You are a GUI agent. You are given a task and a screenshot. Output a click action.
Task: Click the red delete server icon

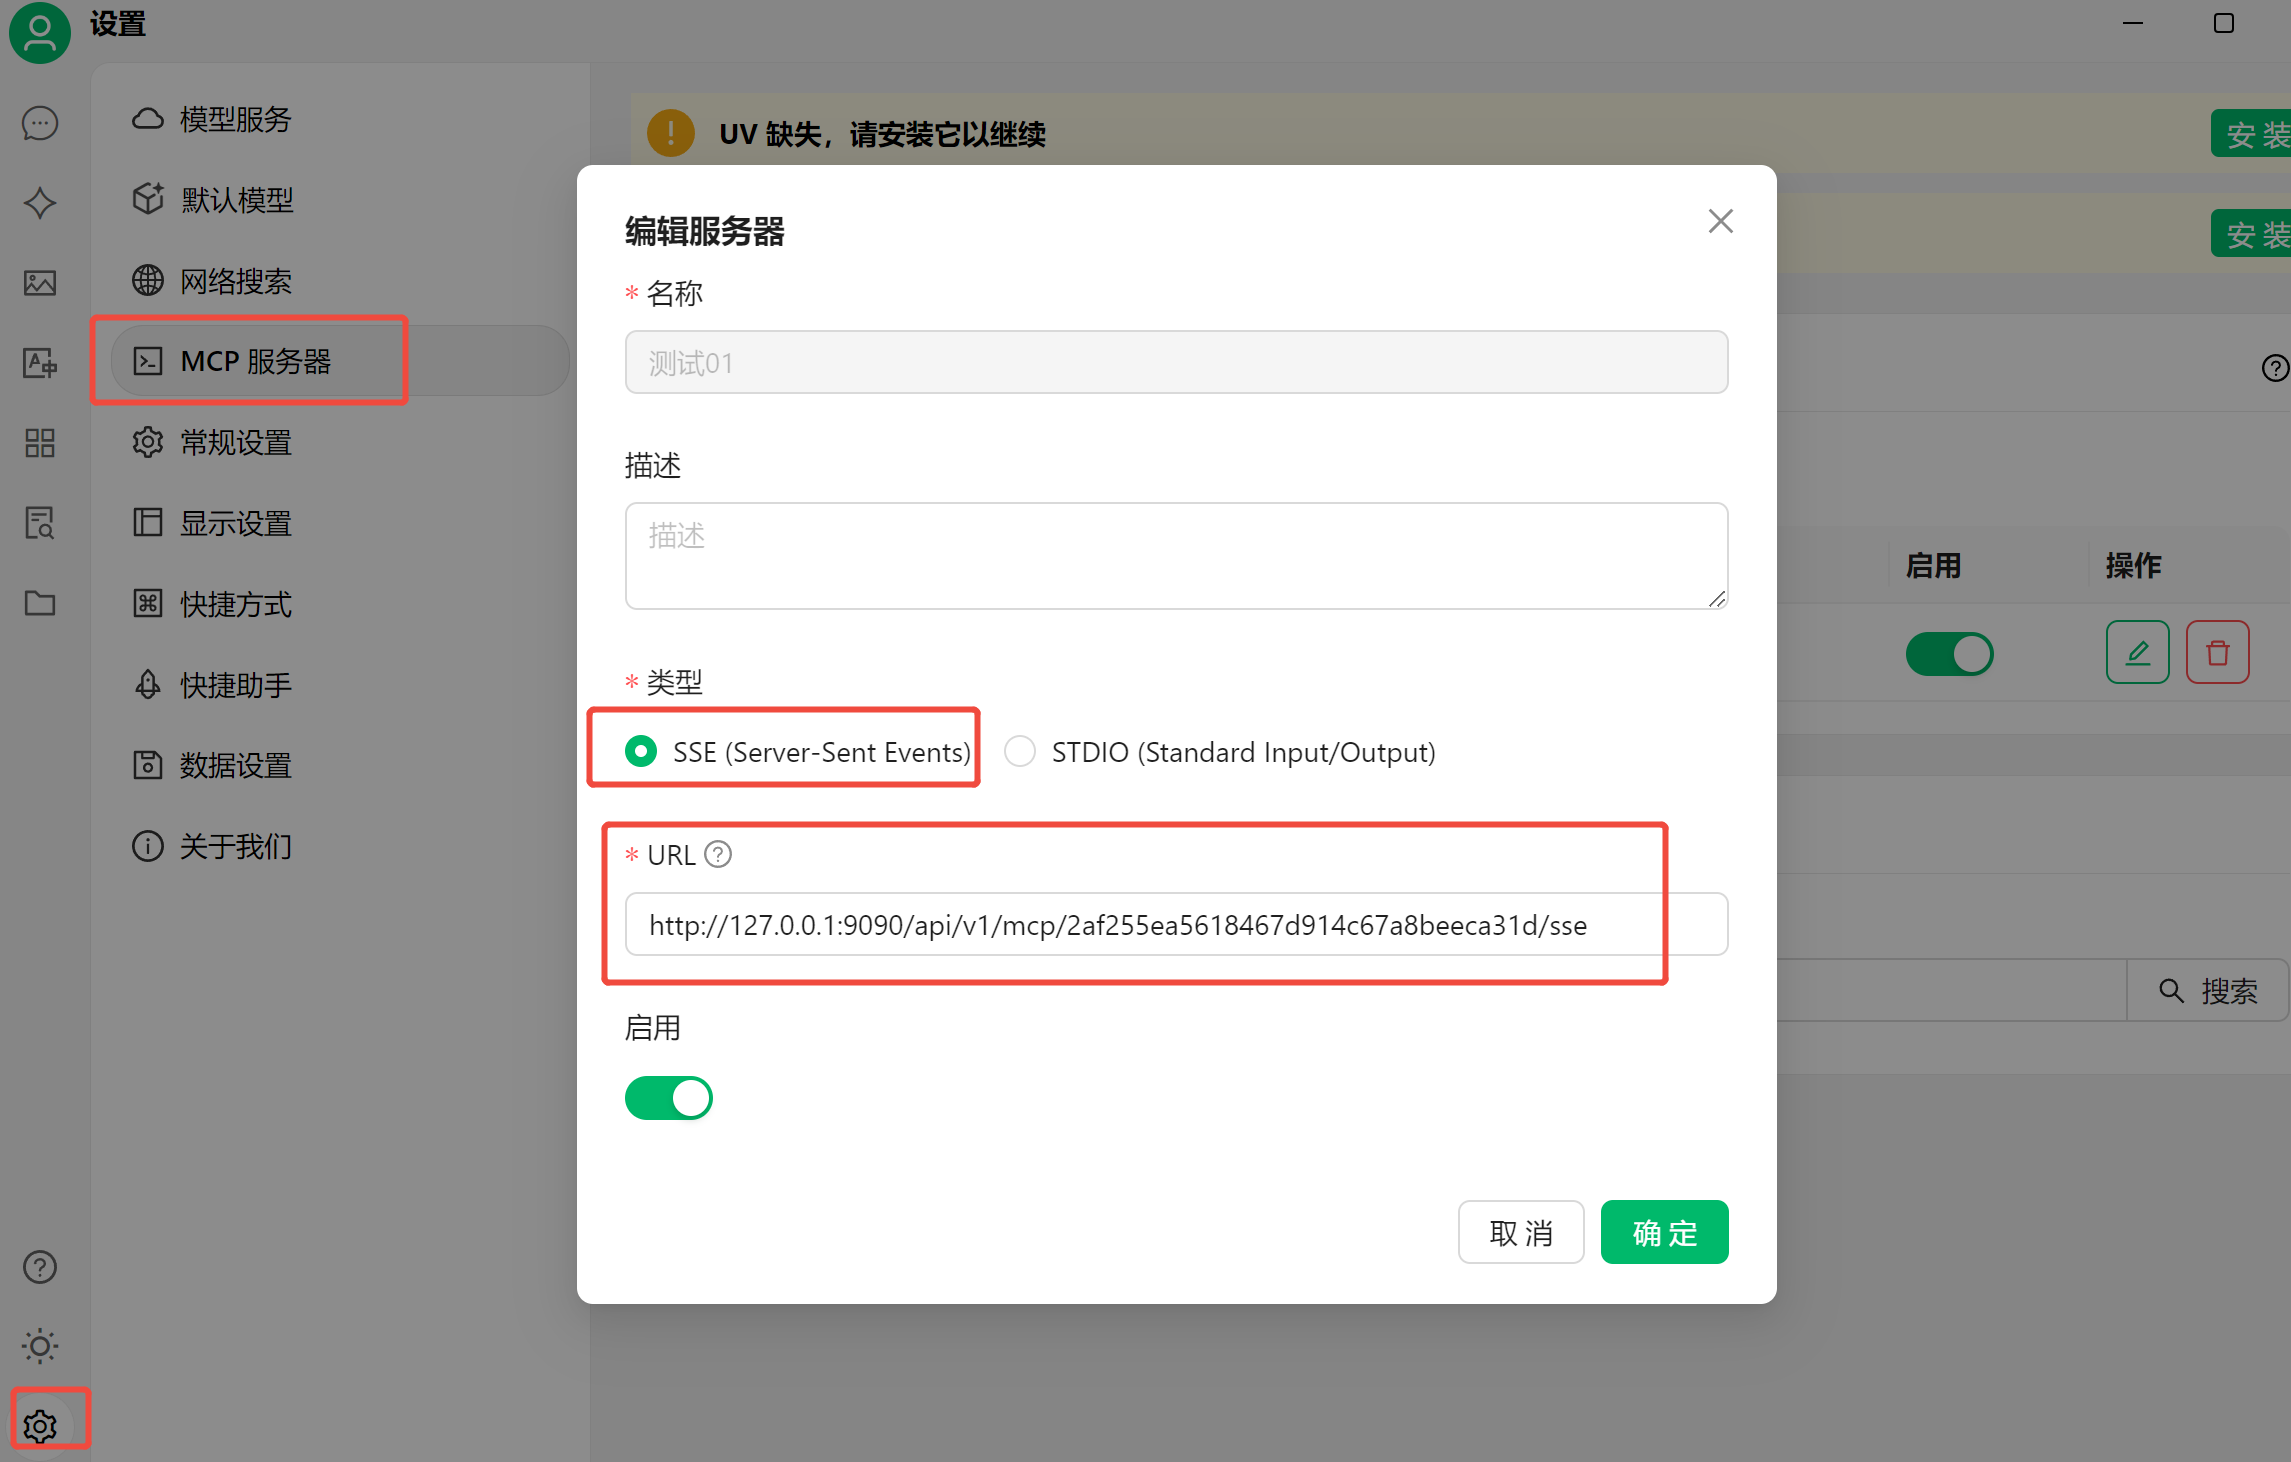coord(2217,653)
